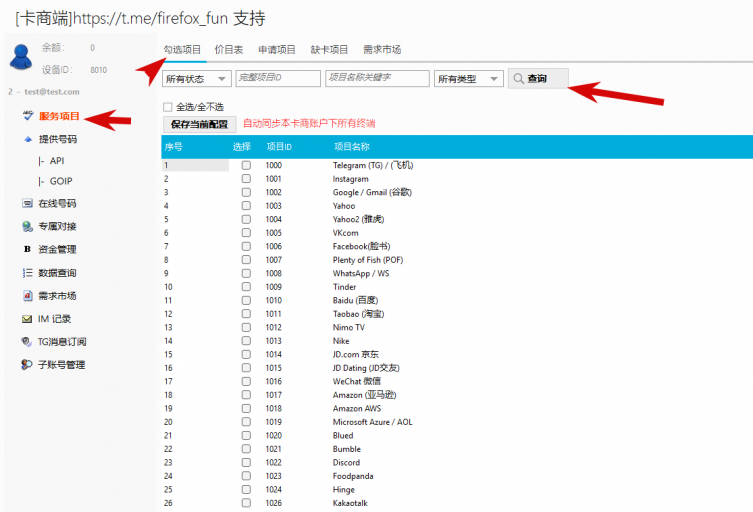
Task: Open 数据查询 in the sidebar
Action: point(57,273)
